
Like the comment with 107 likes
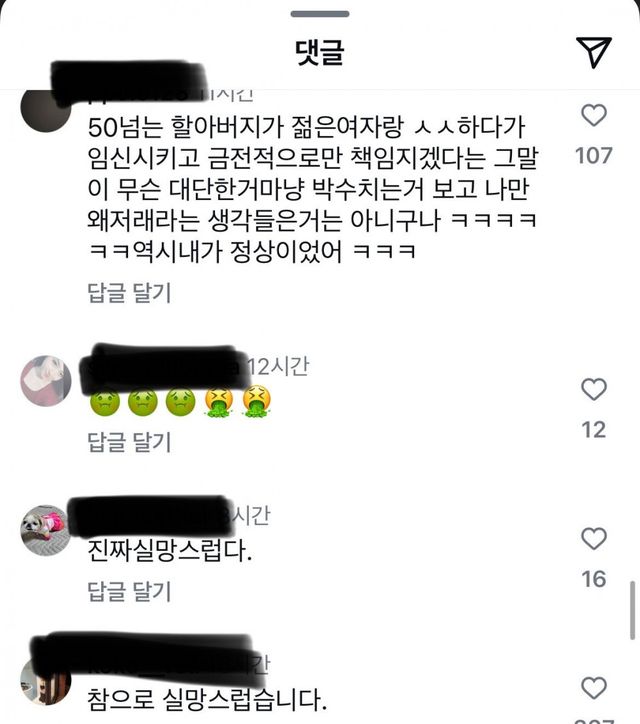point(594,115)
